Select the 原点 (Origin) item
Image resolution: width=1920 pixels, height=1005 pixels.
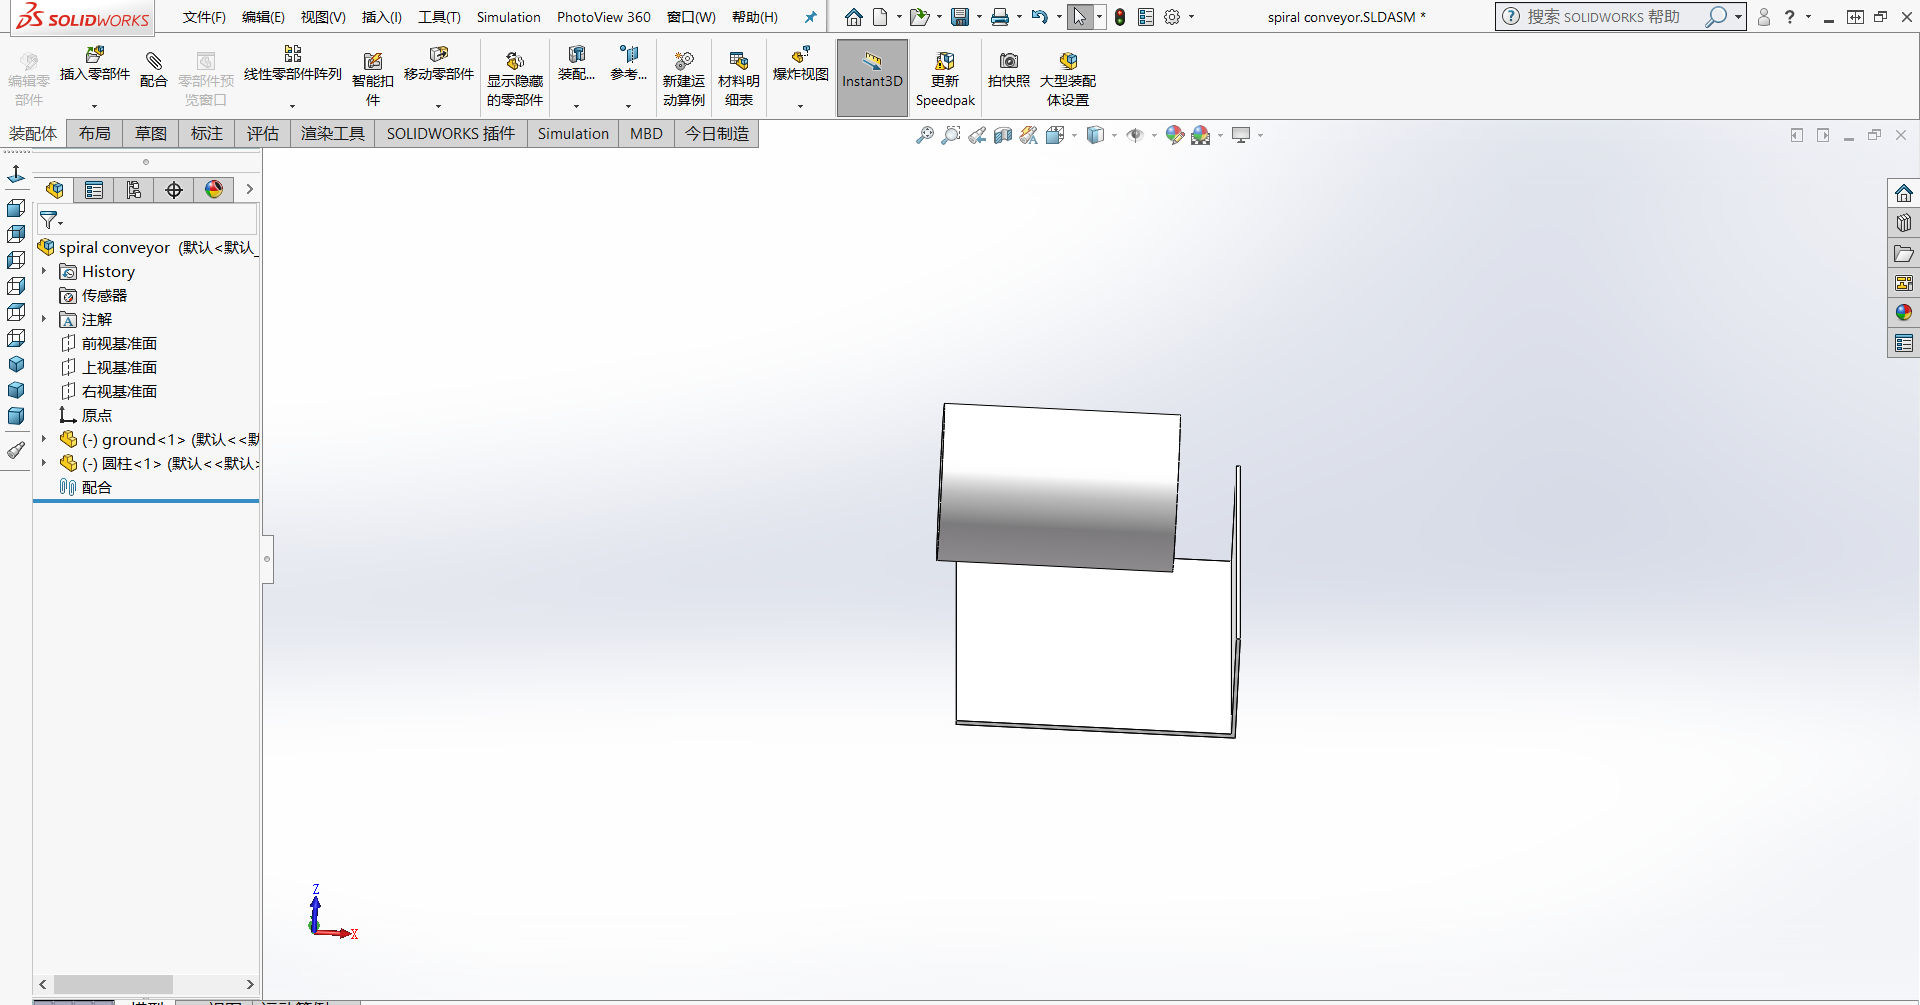pyautogui.click(x=86, y=416)
